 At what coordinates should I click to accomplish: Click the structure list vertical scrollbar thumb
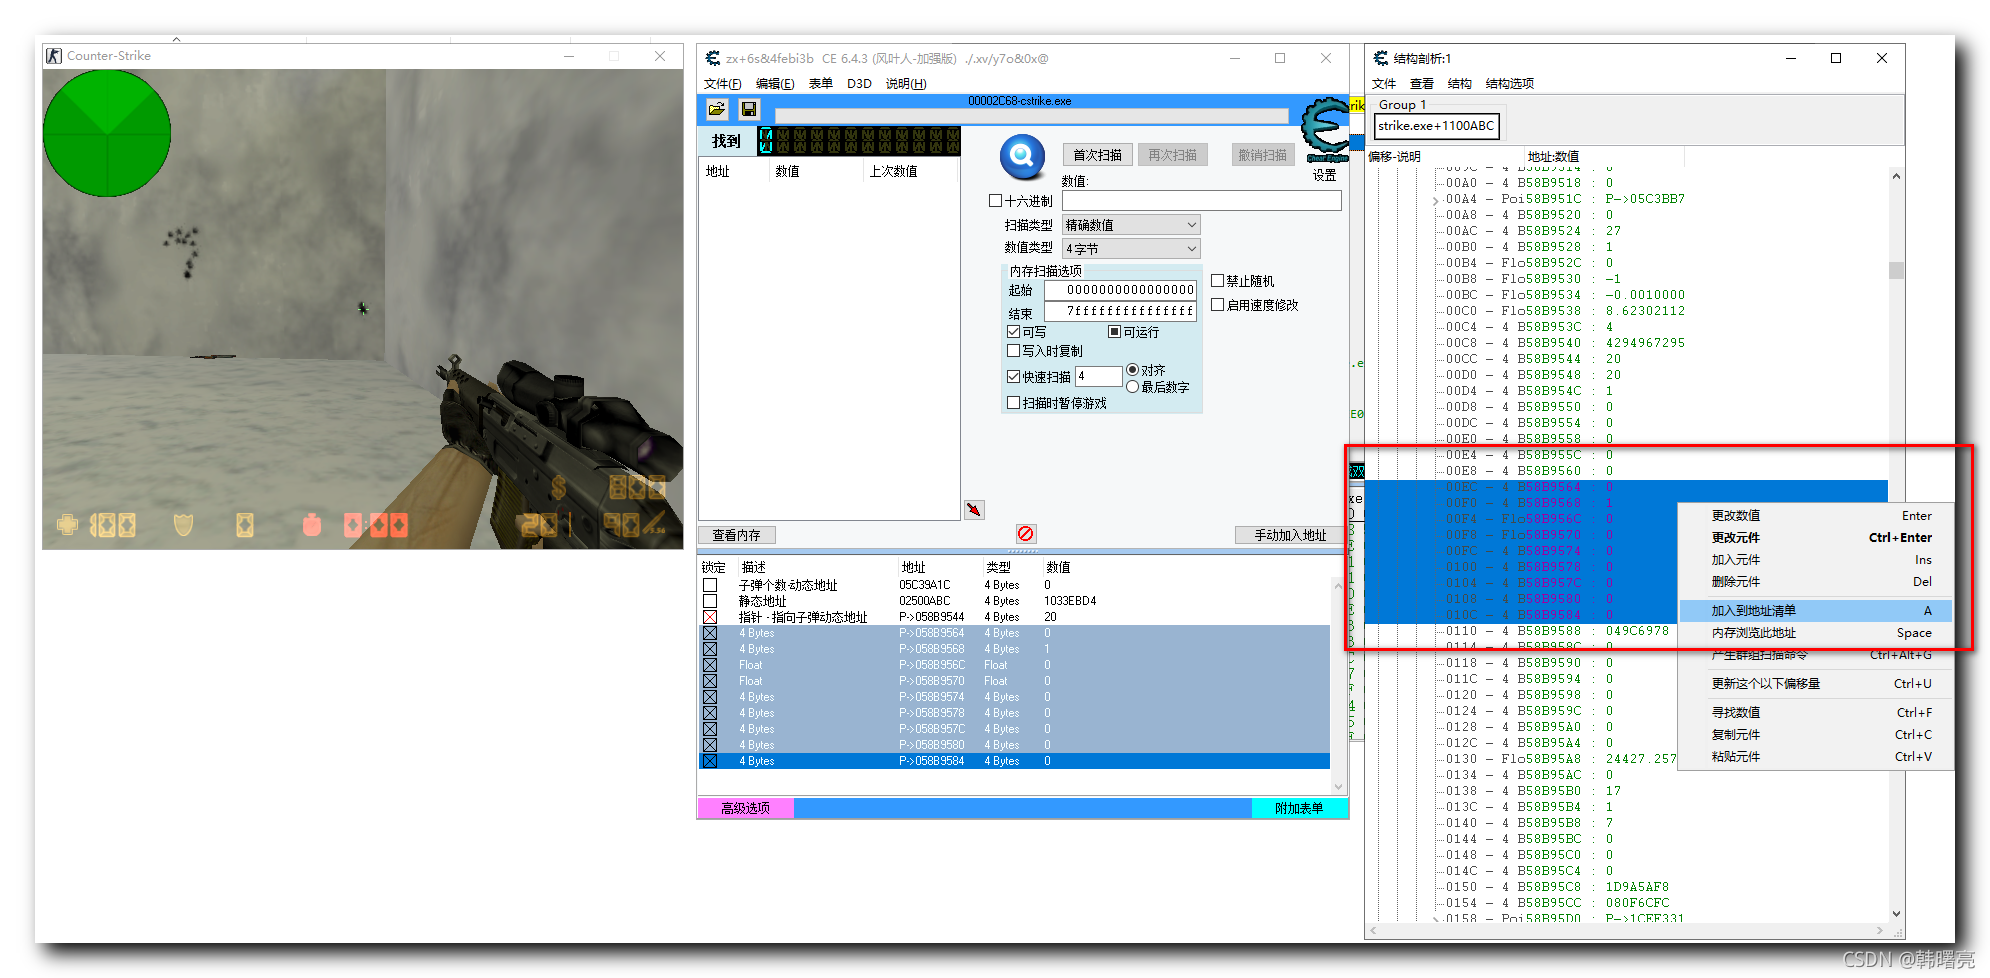1897,270
